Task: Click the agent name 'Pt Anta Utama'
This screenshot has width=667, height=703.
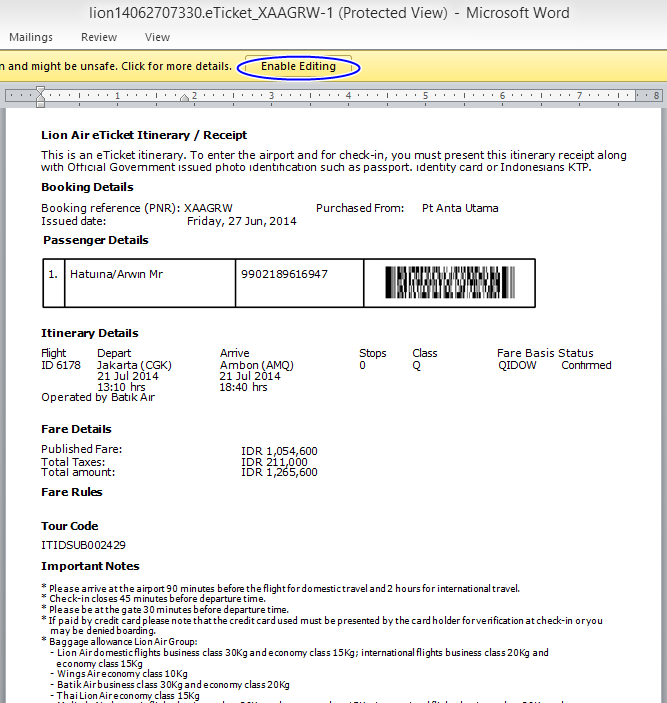Action: (x=460, y=208)
